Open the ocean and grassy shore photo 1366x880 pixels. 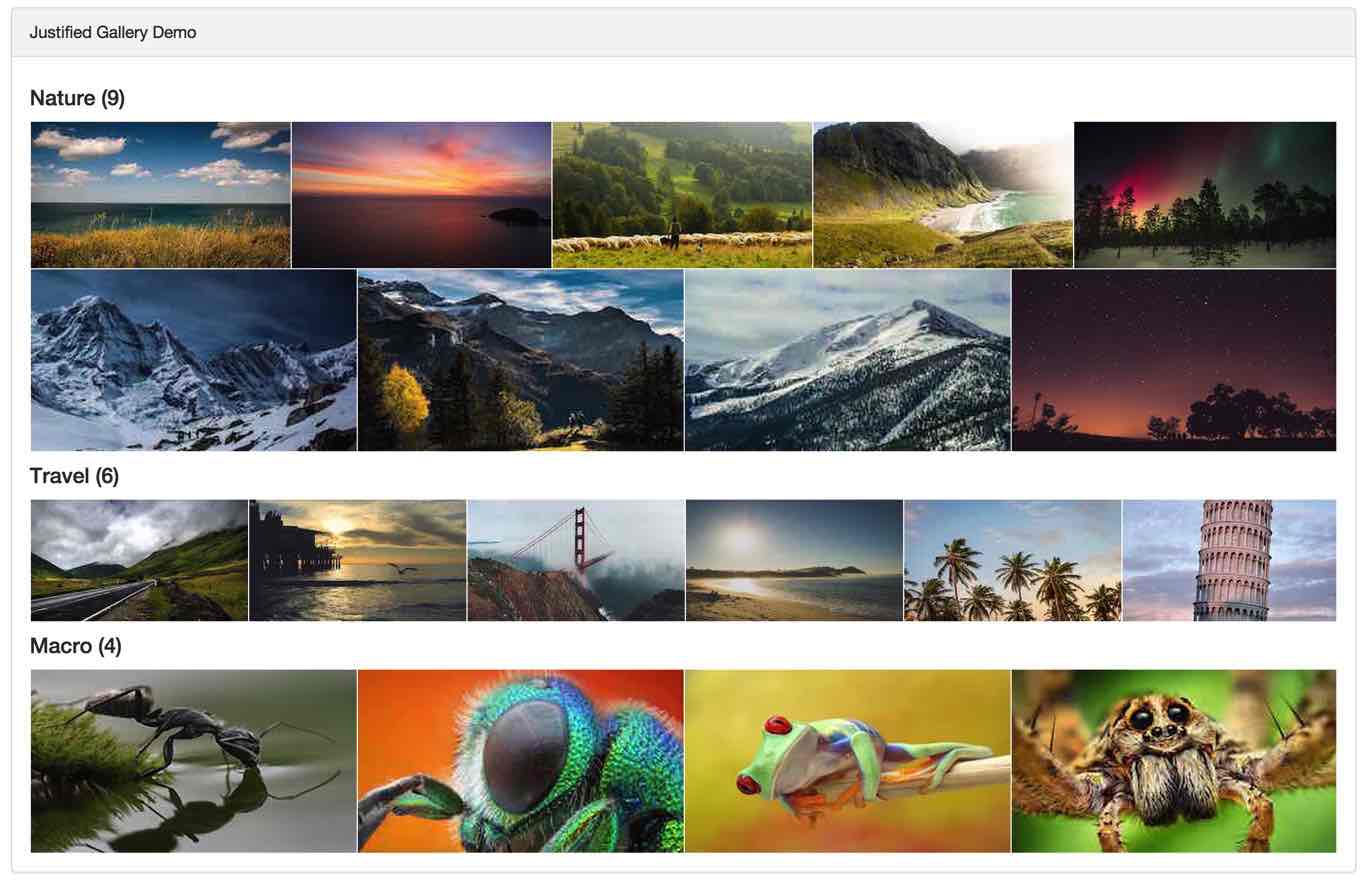click(x=160, y=195)
